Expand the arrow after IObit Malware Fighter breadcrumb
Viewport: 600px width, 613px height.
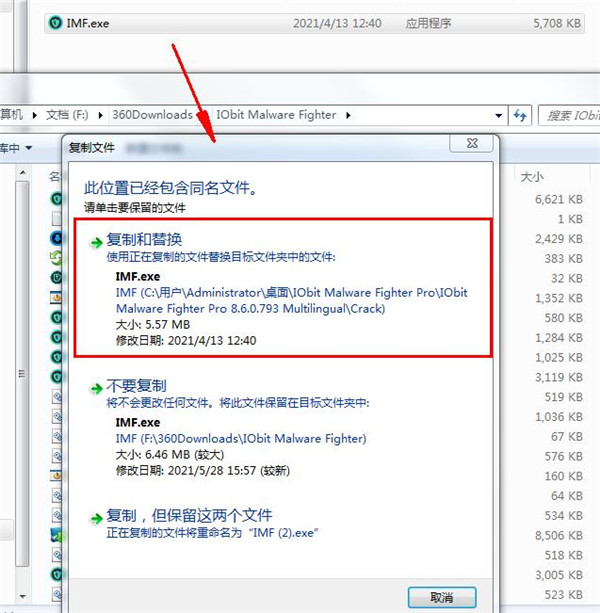coord(348,115)
